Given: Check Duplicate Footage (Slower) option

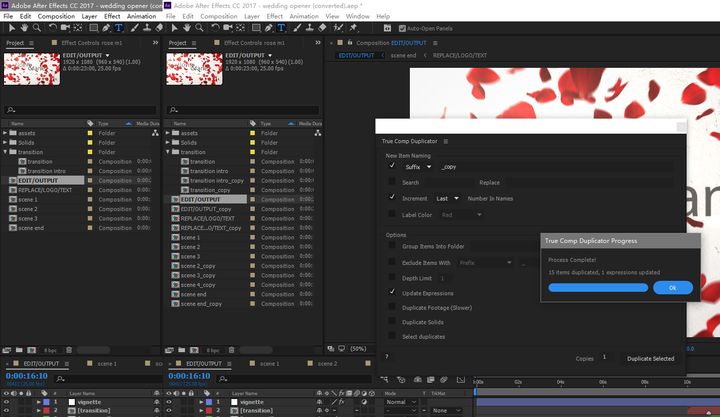Looking at the screenshot, I should 392,306.
